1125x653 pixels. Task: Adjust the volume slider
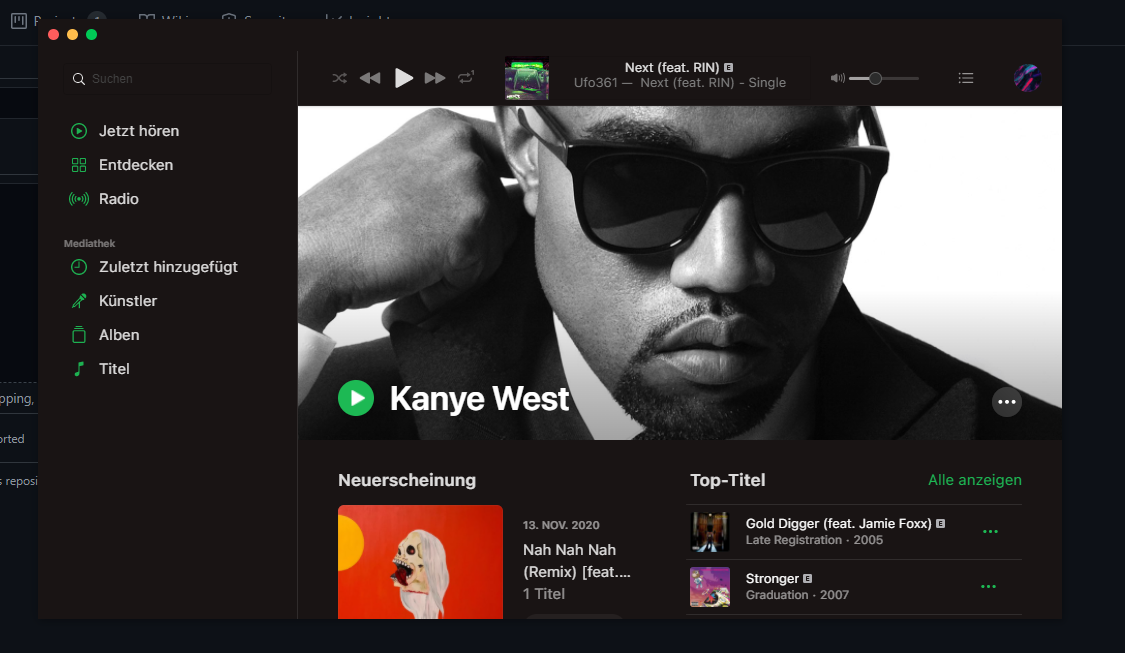pyautogui.click(x=875, y=77)
